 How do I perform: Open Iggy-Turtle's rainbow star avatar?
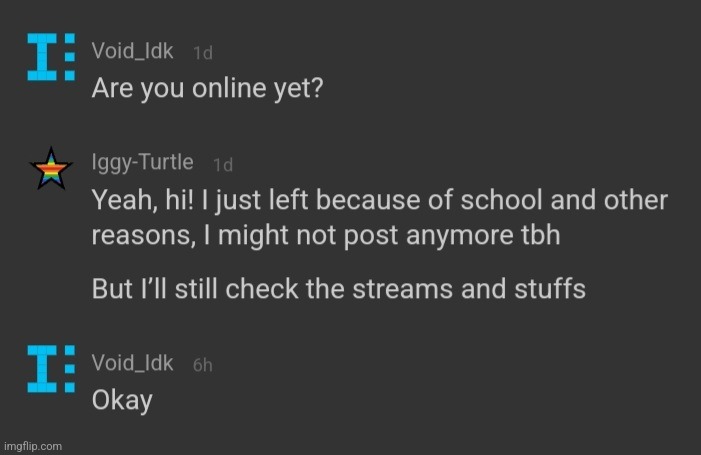pyautogui.click(x=51, y=169)
